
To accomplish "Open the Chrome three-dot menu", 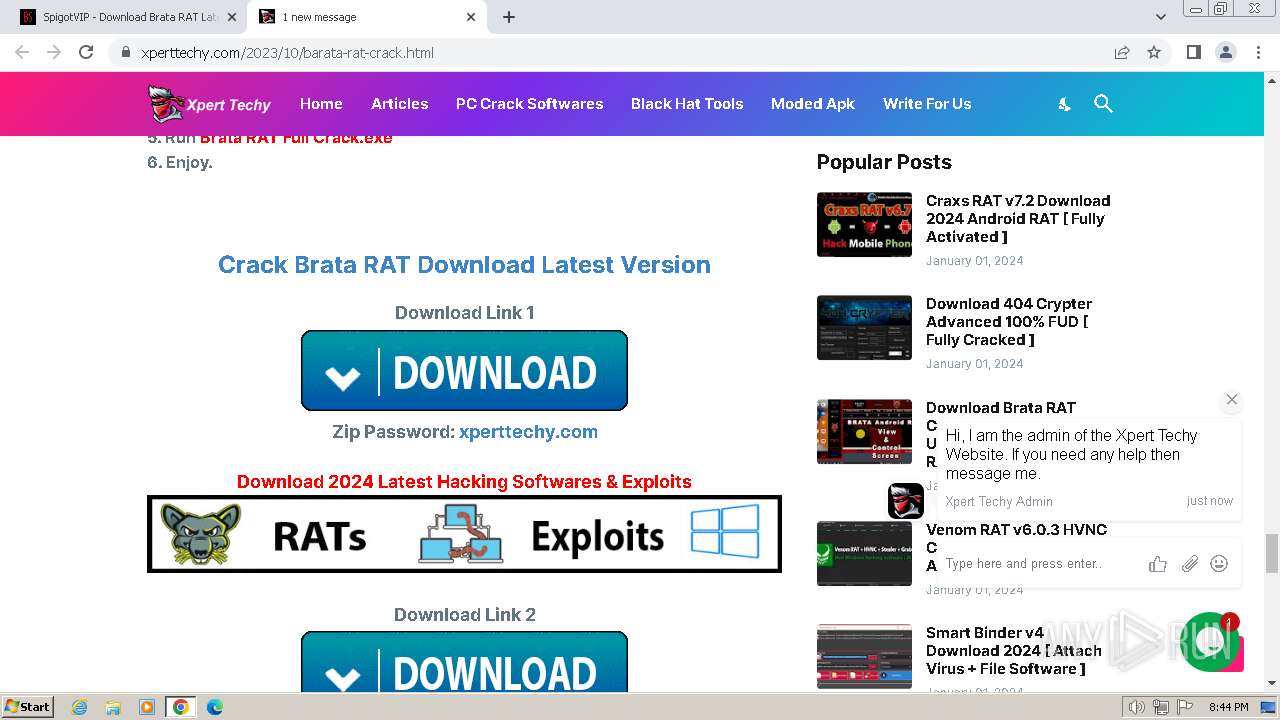I will click(x=1258, y=52).
